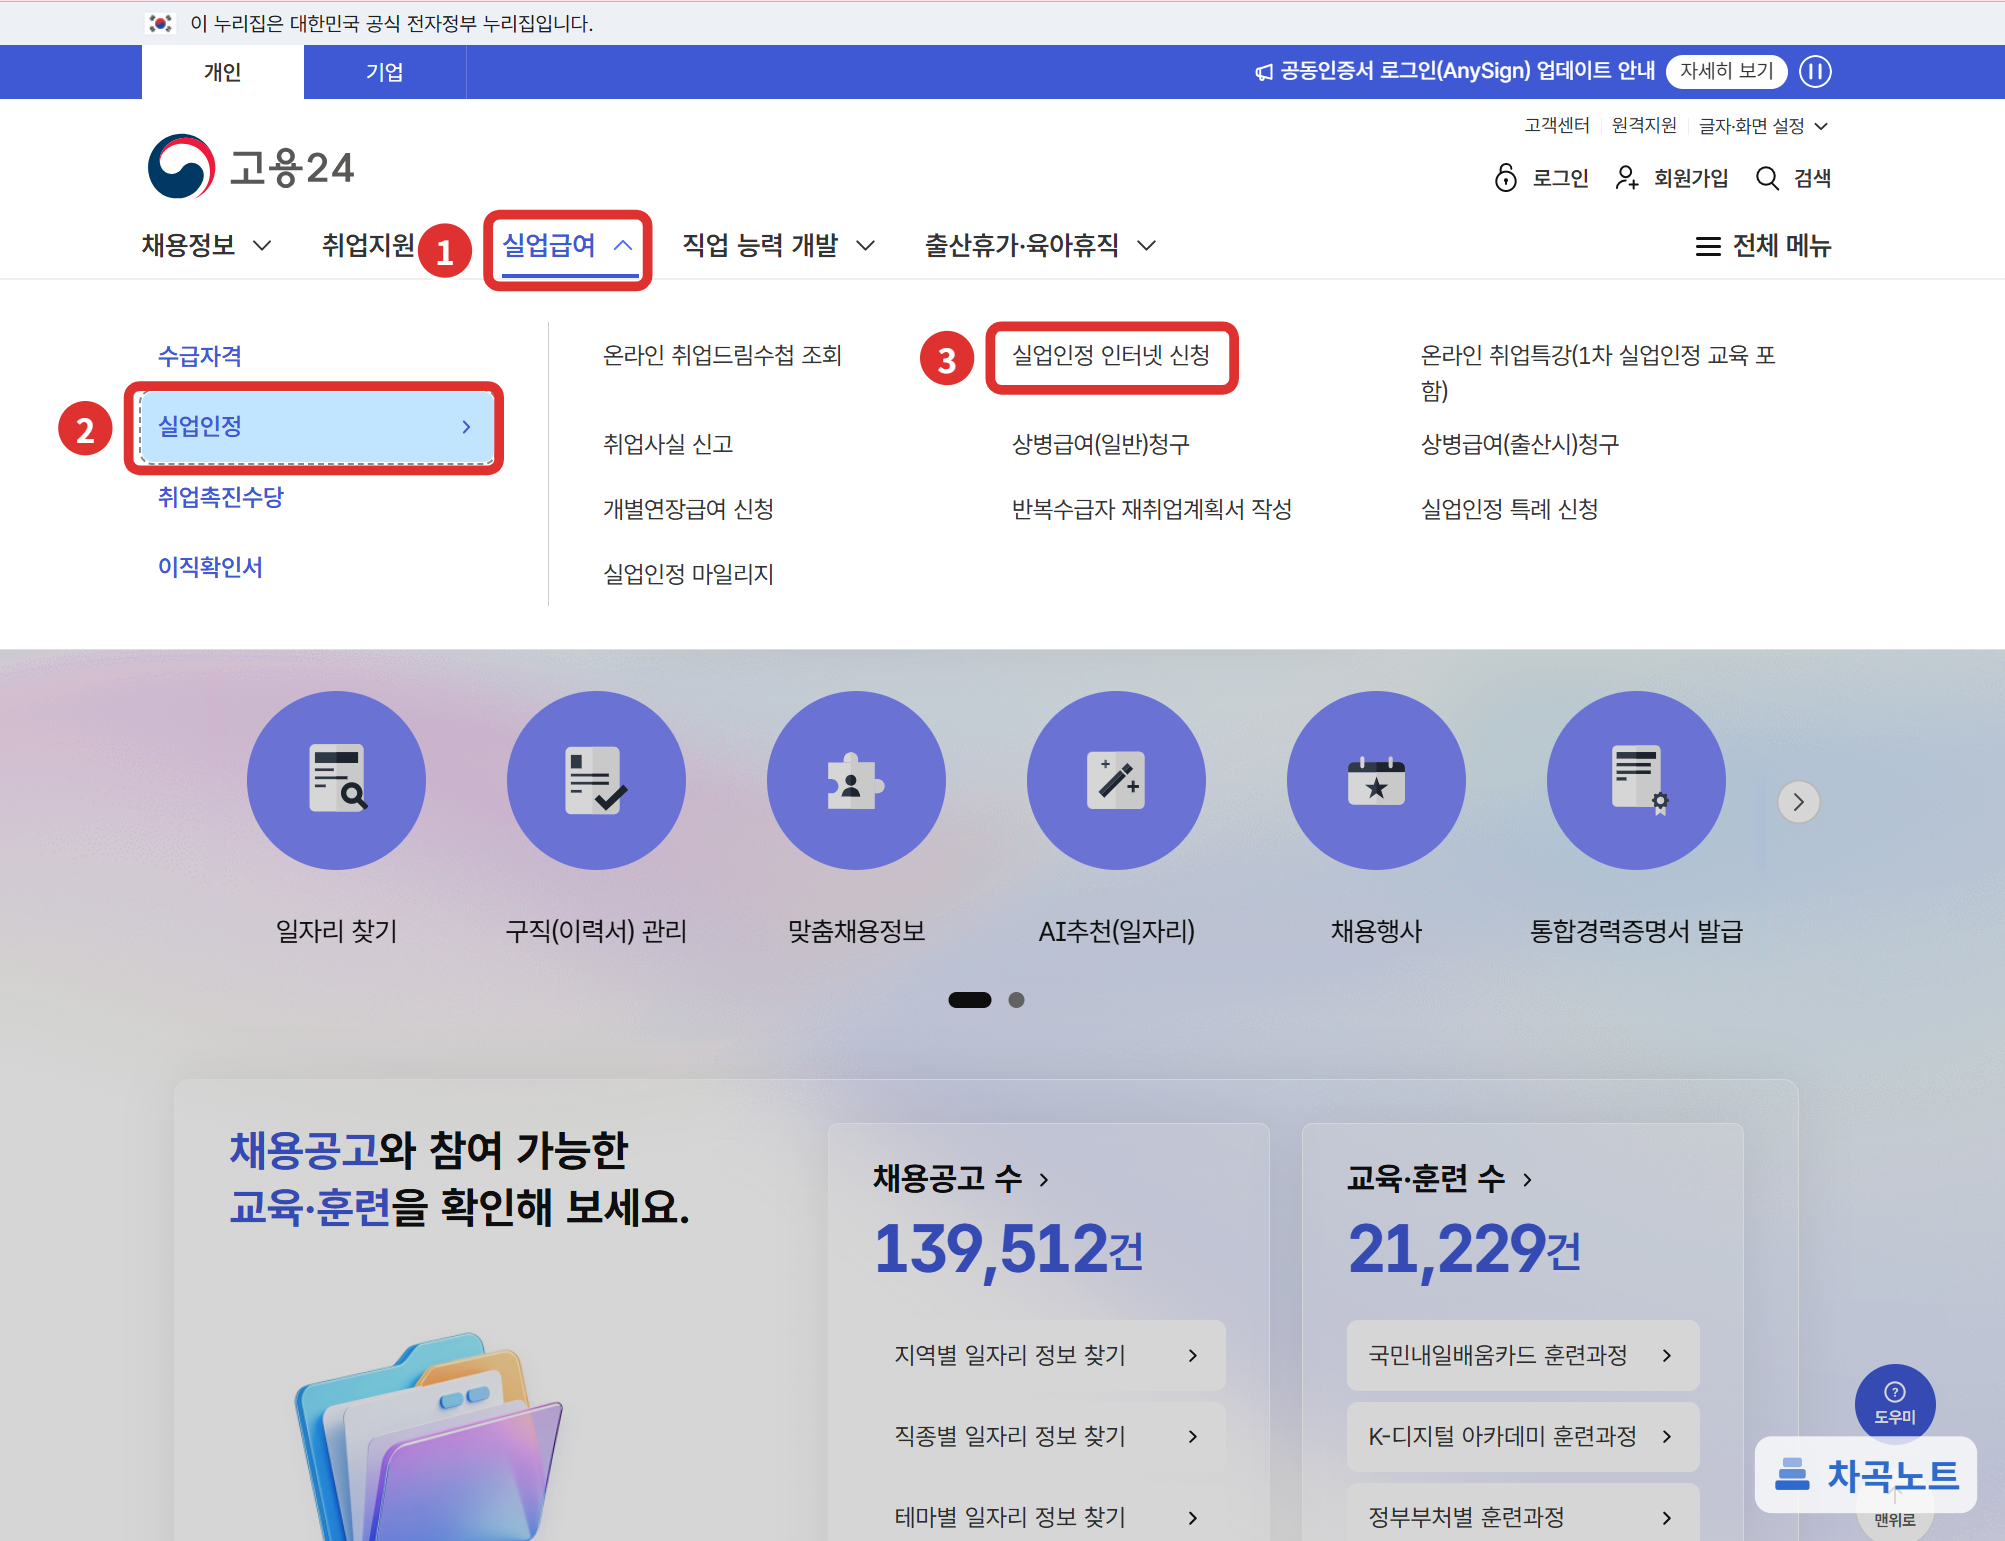Image resolution: width=2005 pixels, height=1541 pixels.
Task: Switch to the 기업 tab
Action: [384, 72]
